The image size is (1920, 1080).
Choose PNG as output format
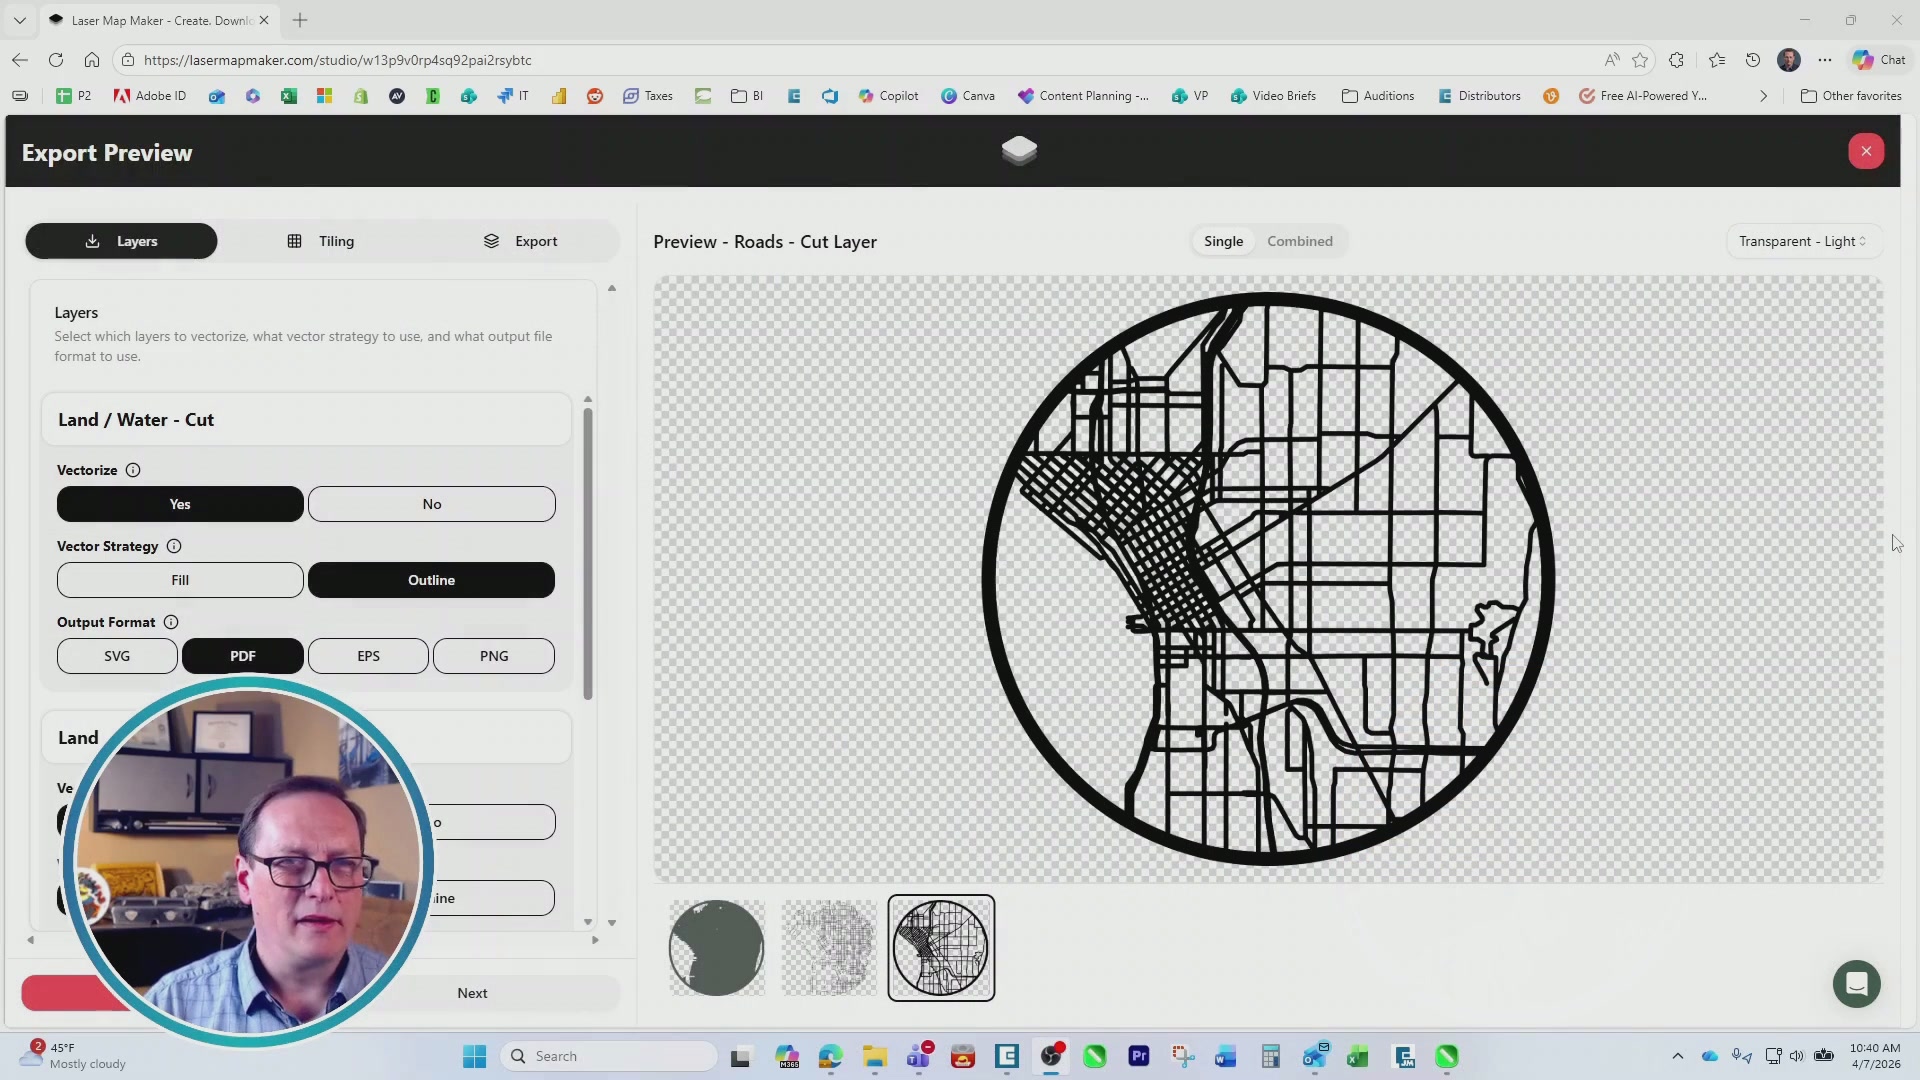pyautogui.click(x=493, y=655)
